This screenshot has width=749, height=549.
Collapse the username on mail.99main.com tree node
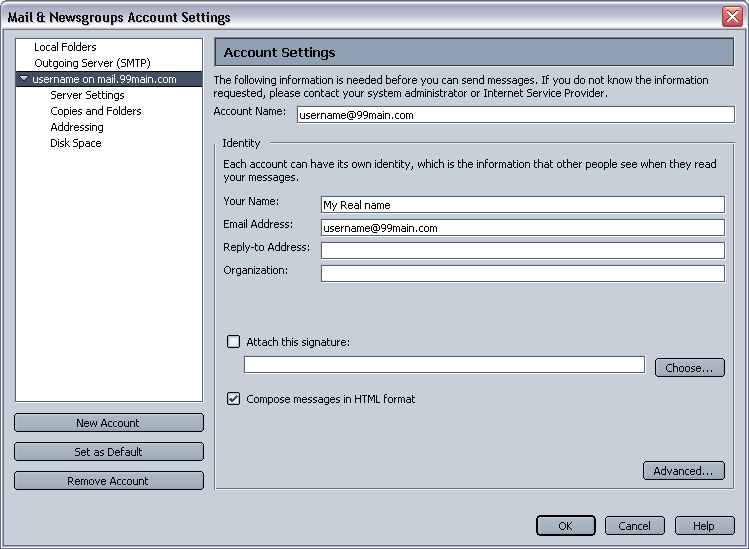pos(23,79)
